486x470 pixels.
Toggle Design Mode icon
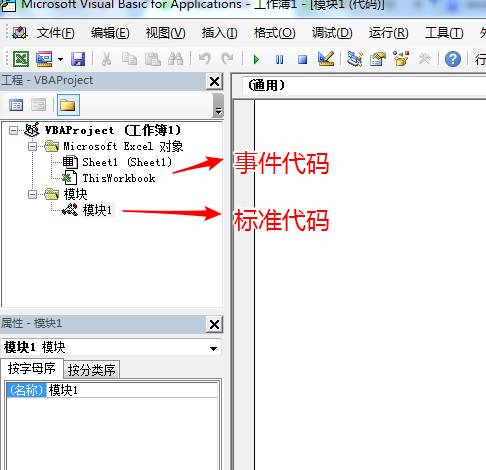326,59
